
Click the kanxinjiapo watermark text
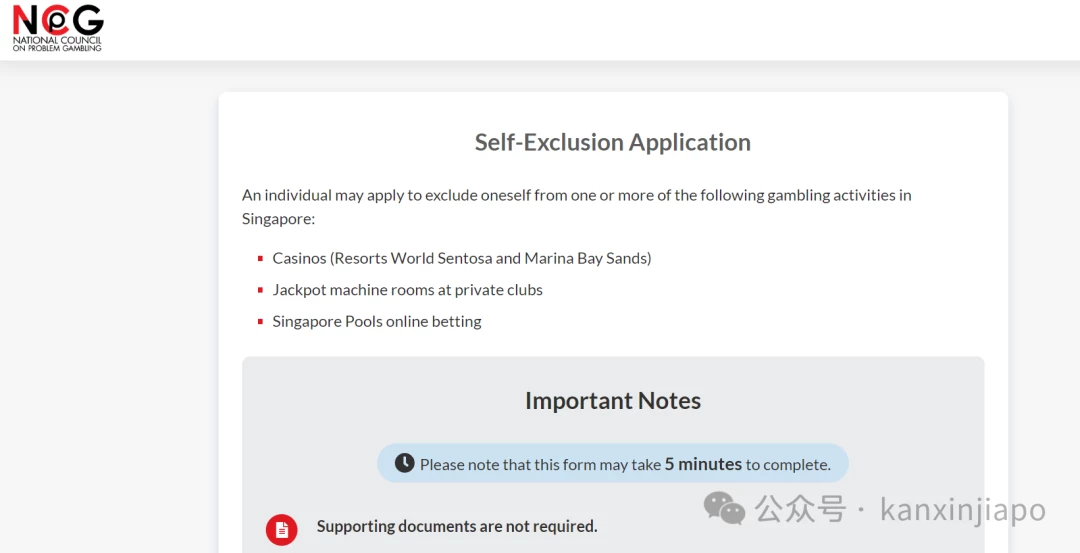963,510
